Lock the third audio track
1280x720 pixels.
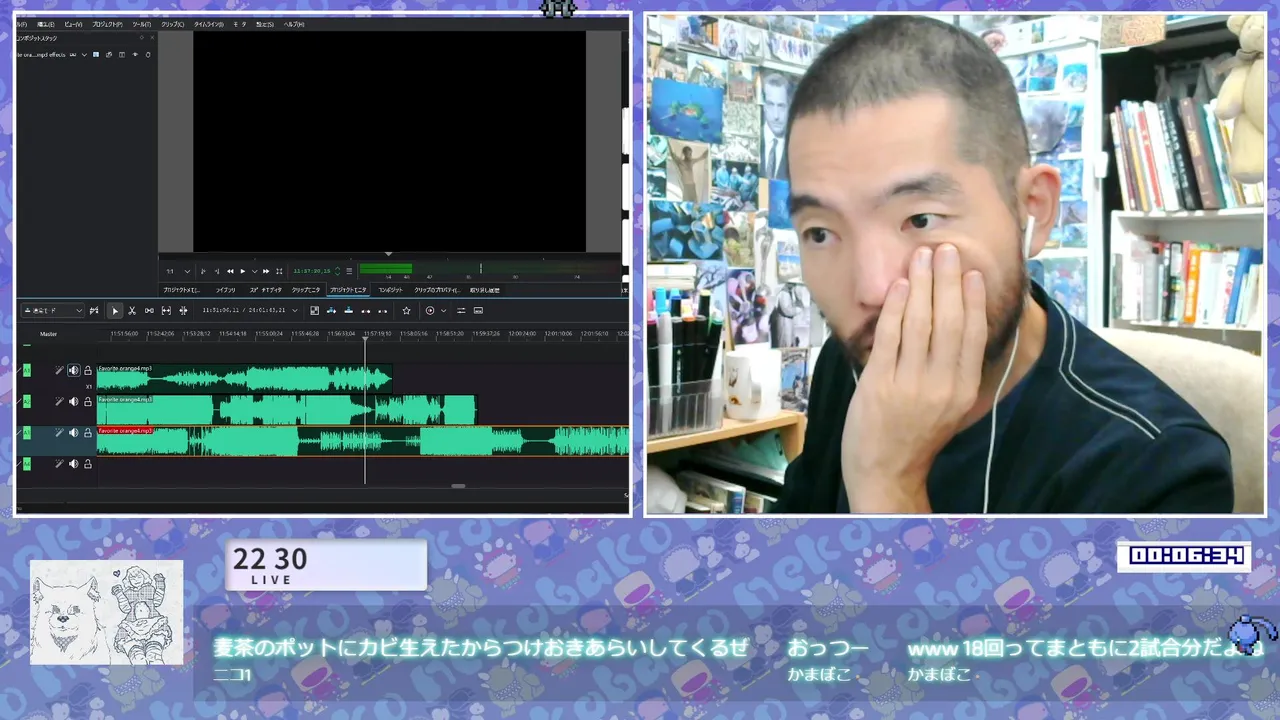(x=87, y=433)
